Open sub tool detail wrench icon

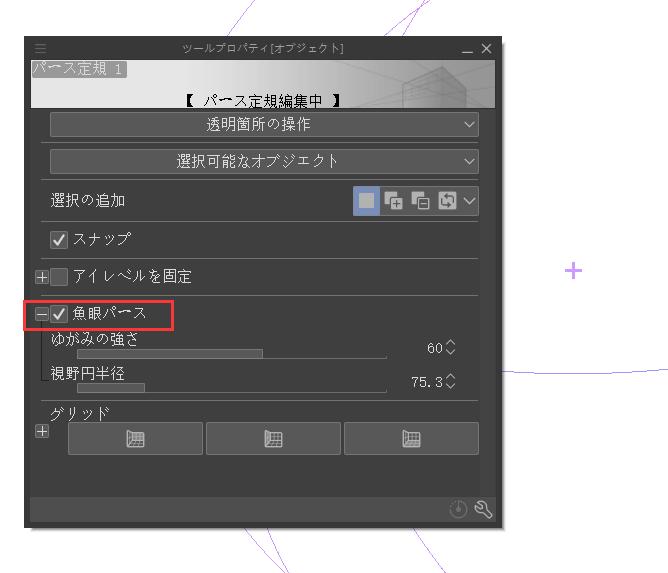click(483, 510)
